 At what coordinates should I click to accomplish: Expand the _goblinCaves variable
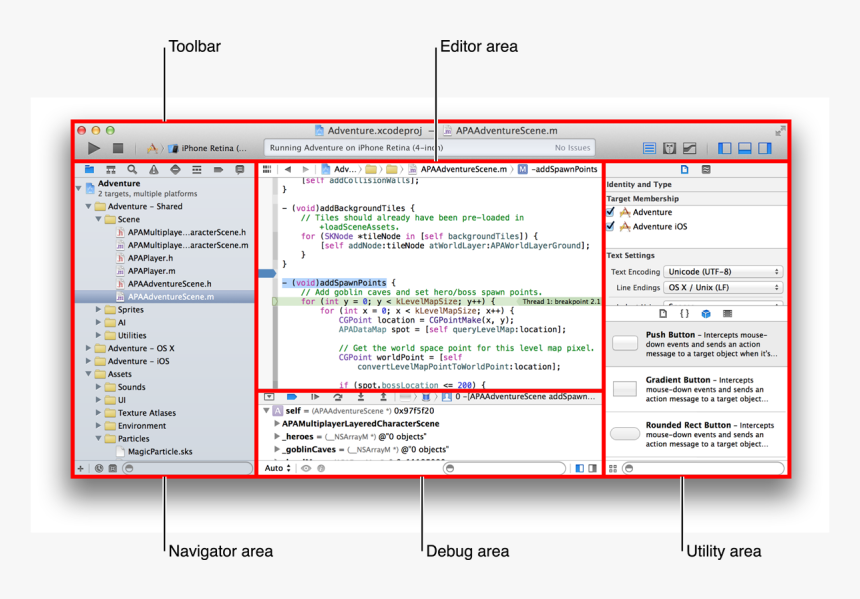(277, 449)
